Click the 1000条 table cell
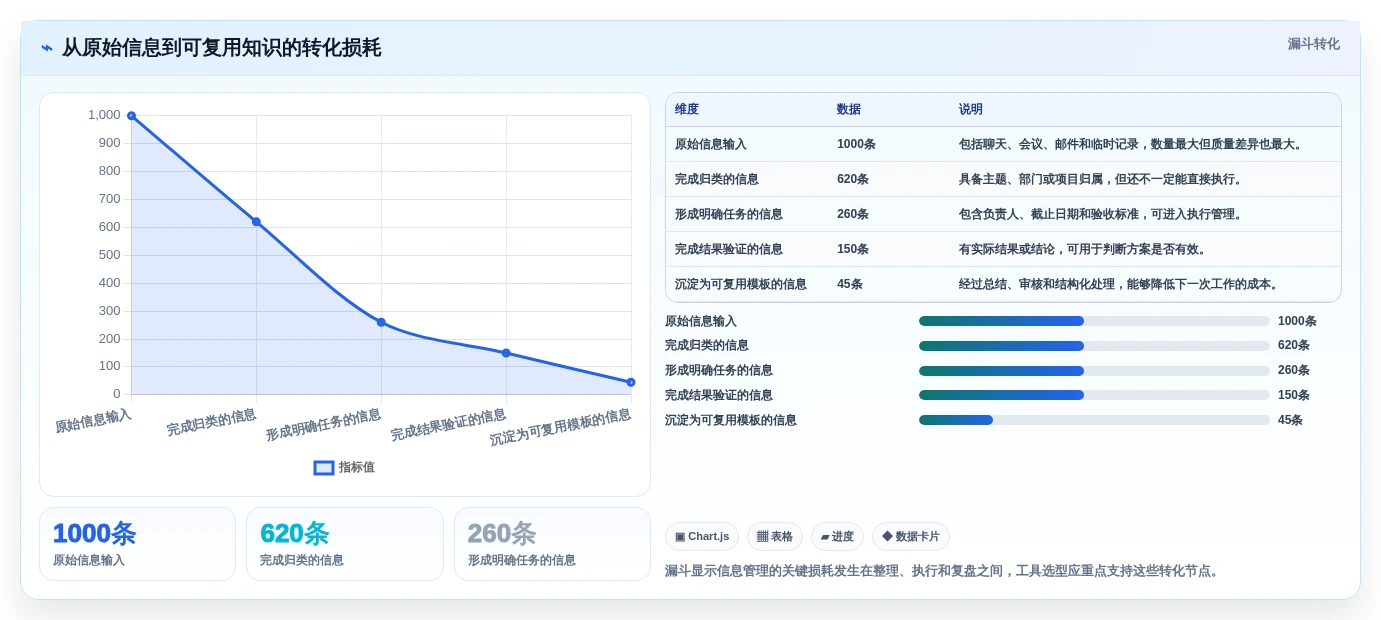The width and height of the screenshot is (1381, 620). [856, 144]
